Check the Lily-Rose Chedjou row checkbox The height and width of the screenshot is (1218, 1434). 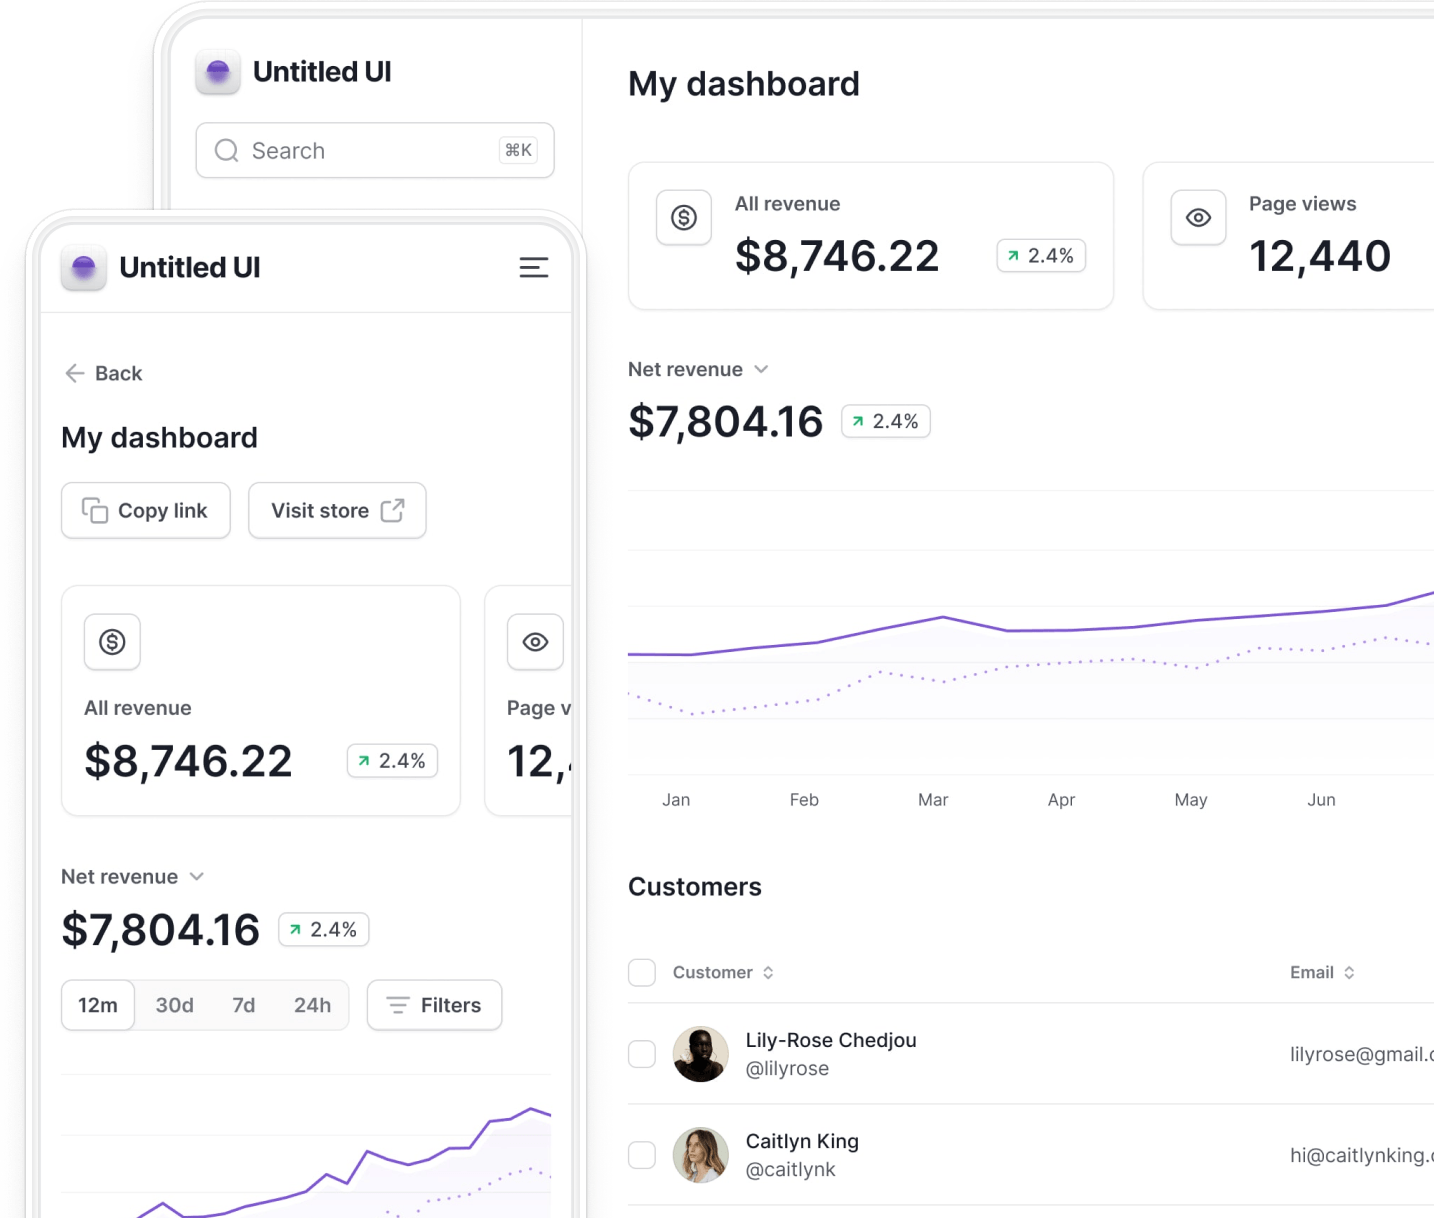[642, 1054]
